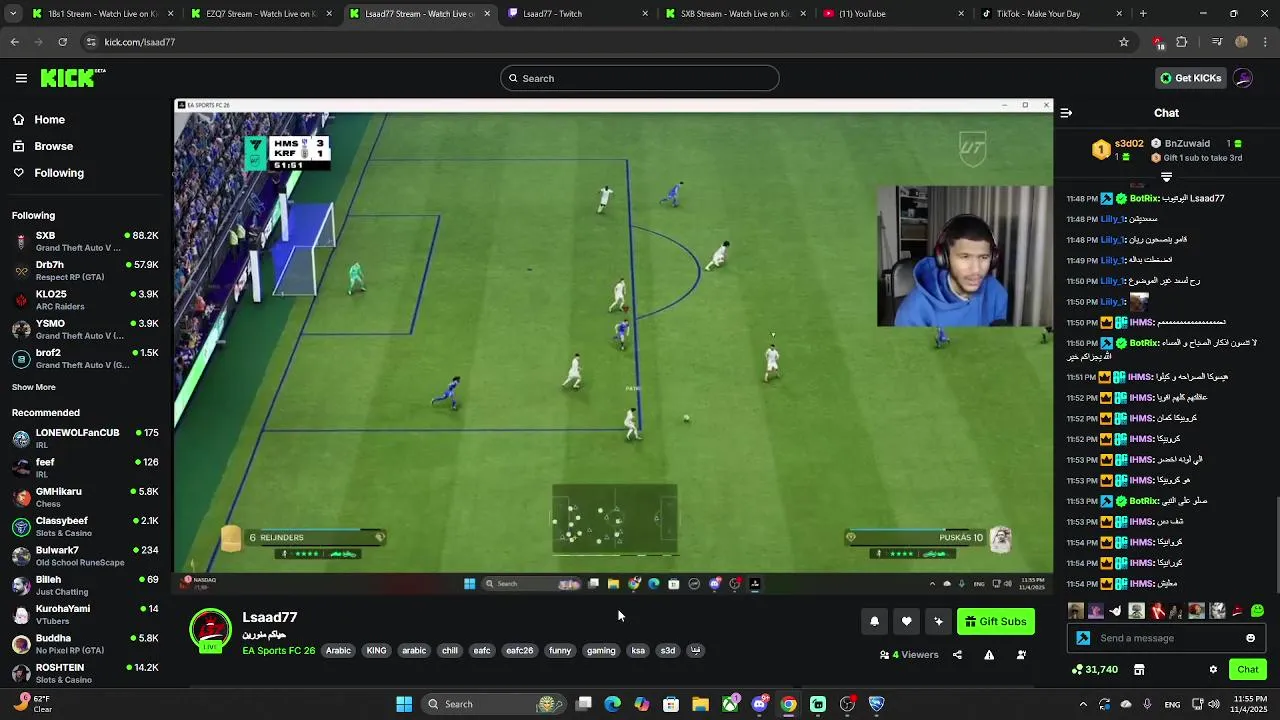Open the 4 Viewers list
This screenshot has width=1280, height=720.
[909, 655]
